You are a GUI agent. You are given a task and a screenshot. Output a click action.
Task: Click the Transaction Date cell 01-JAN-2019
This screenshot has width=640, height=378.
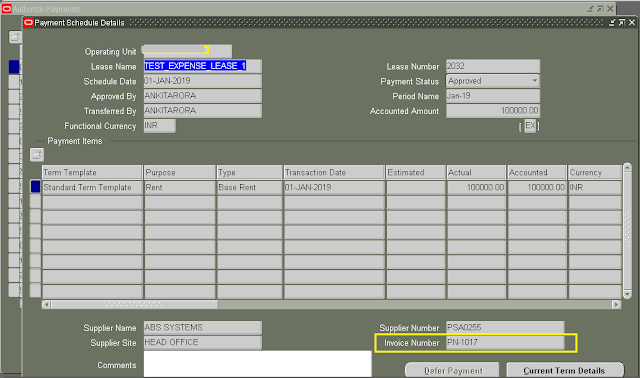[x=334, y=187]
